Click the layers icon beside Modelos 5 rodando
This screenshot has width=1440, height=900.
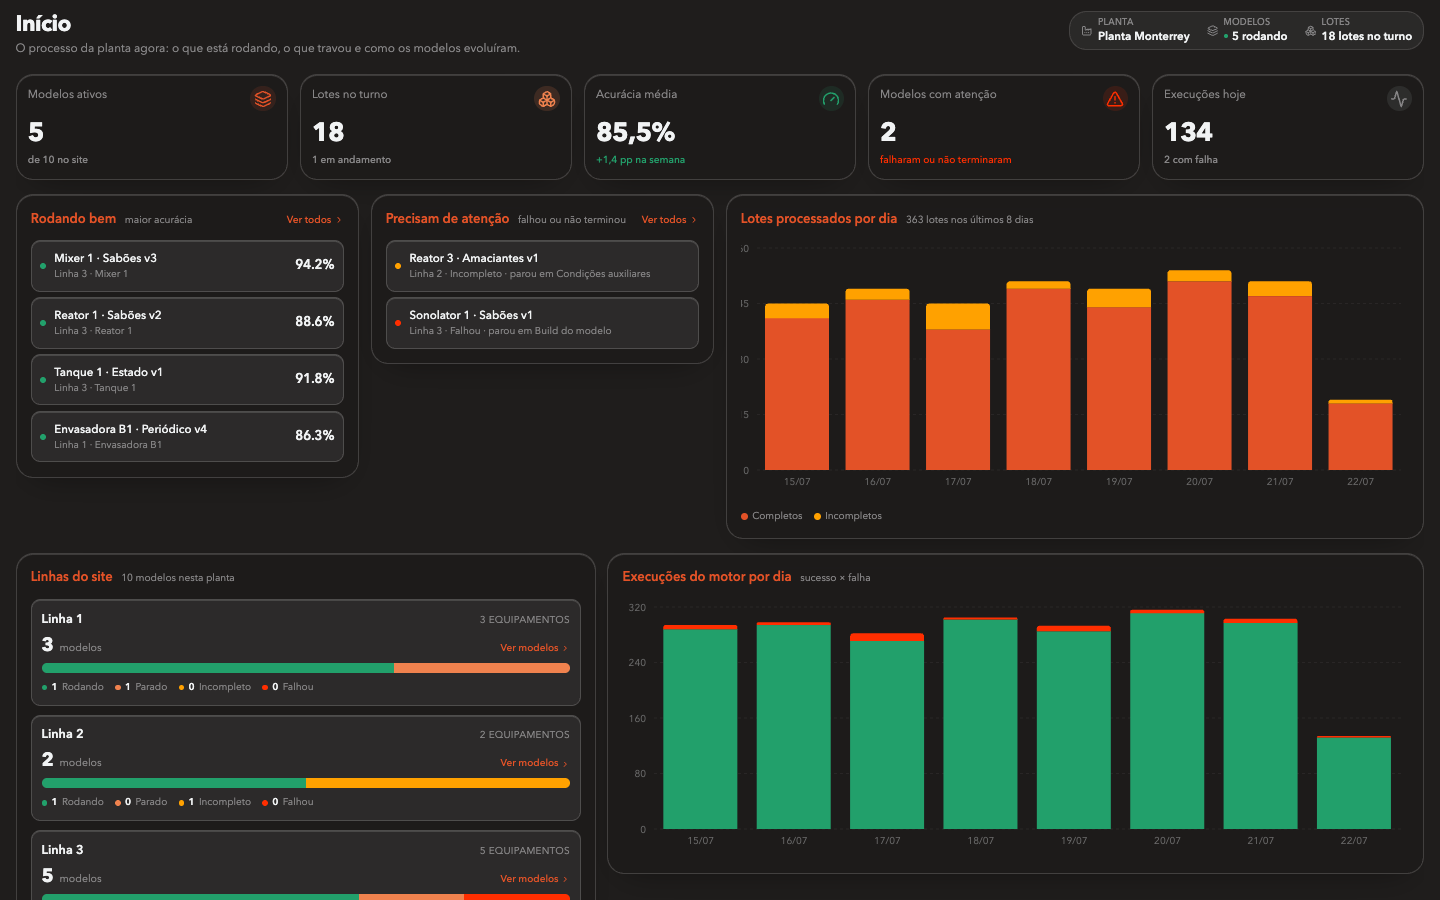[x=1212, y=31]
